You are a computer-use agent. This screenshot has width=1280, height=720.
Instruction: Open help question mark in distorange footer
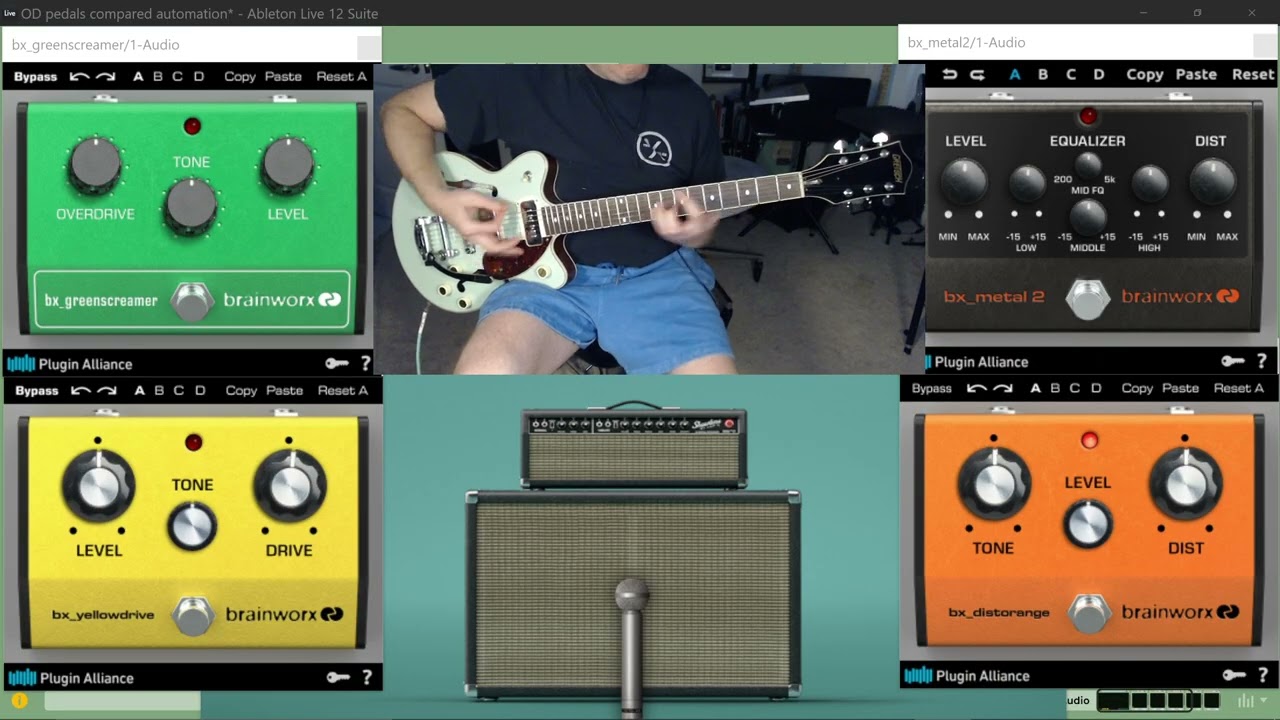[1262, 676]
